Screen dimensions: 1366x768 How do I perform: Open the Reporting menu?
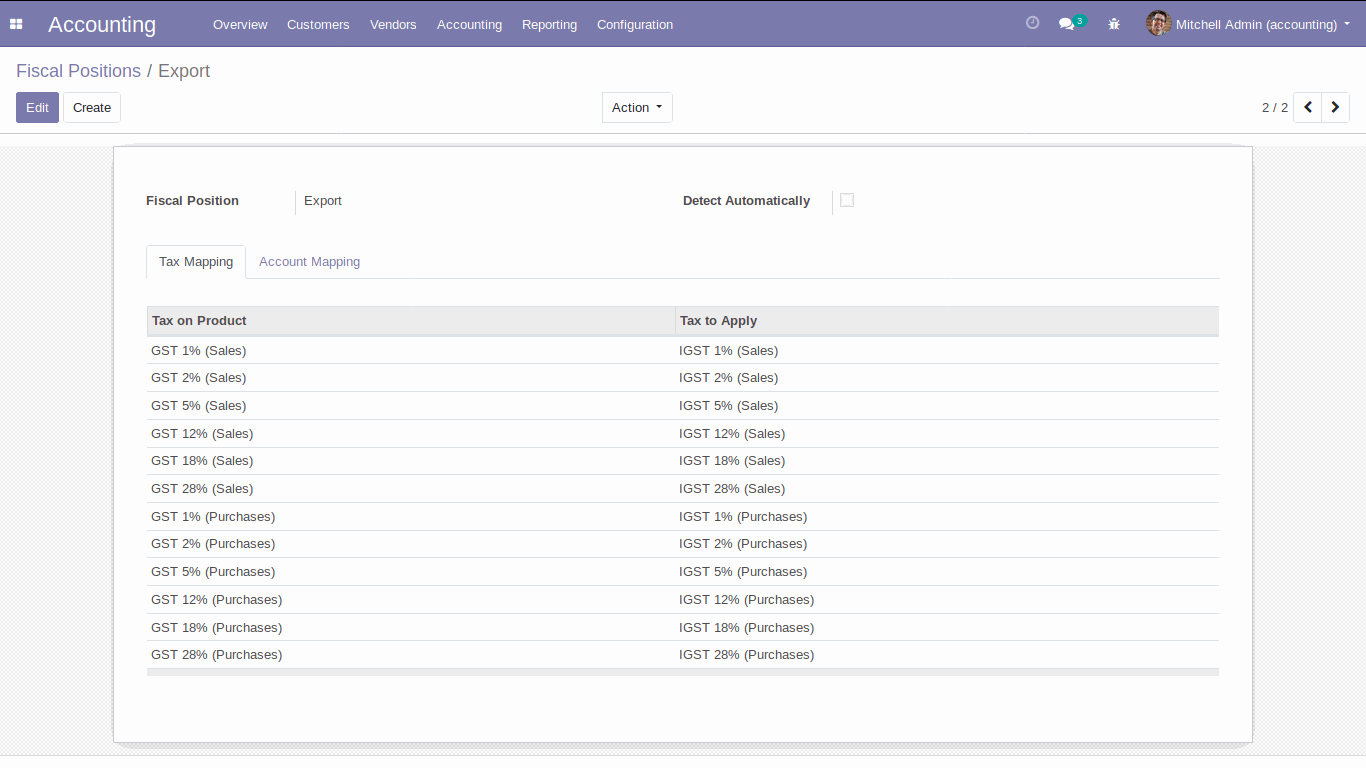point(549,24)
